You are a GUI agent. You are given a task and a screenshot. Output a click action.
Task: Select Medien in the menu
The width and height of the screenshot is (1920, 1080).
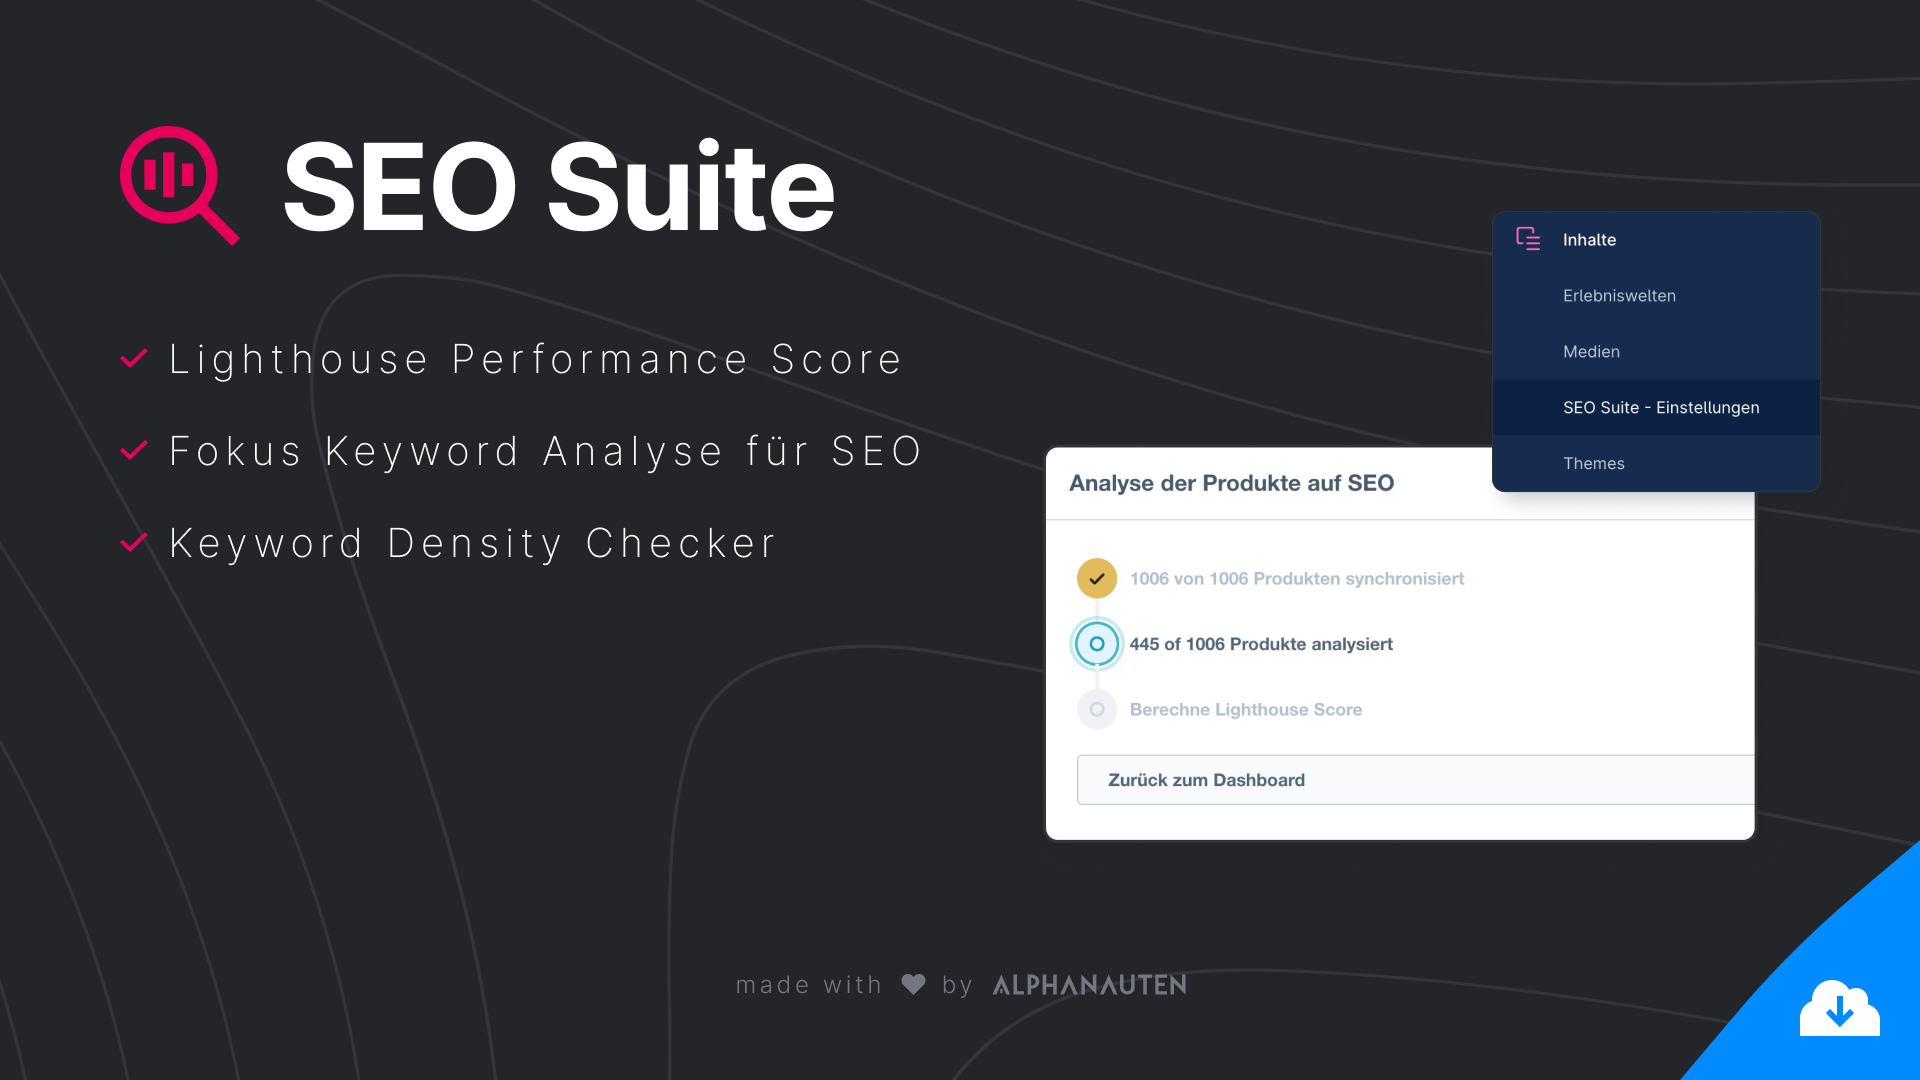[x=1656, y=352]
